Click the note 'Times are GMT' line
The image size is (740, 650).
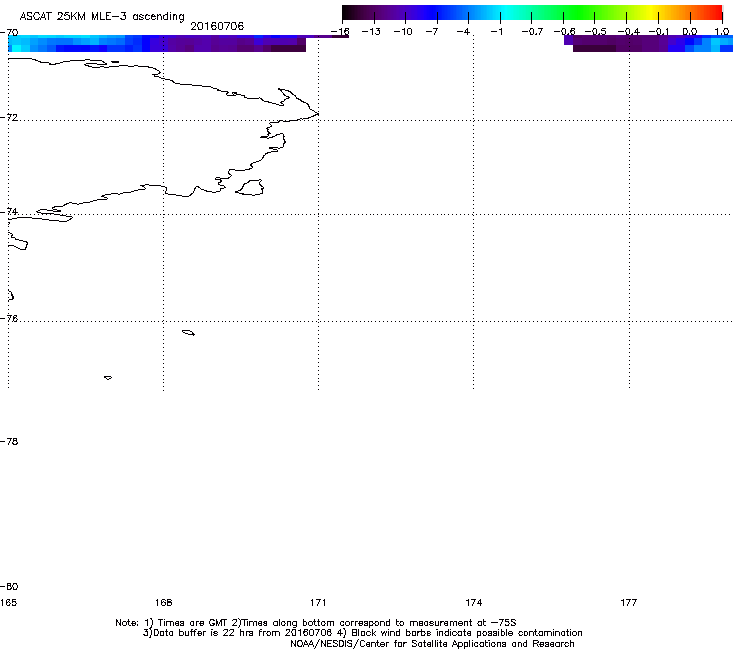pos(316,623)
